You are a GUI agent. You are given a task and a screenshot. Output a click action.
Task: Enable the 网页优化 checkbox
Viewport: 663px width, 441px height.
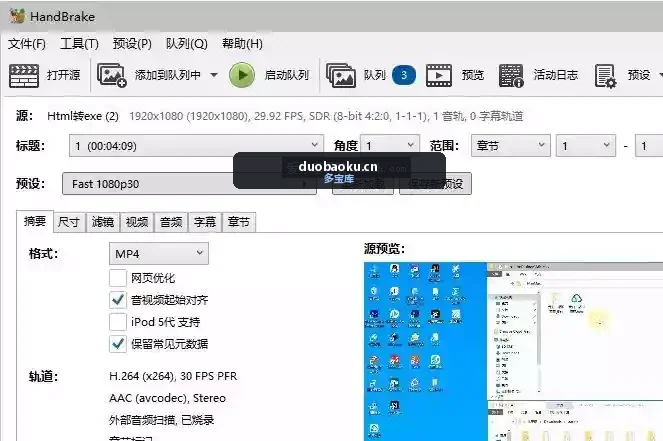coord(118,278)
